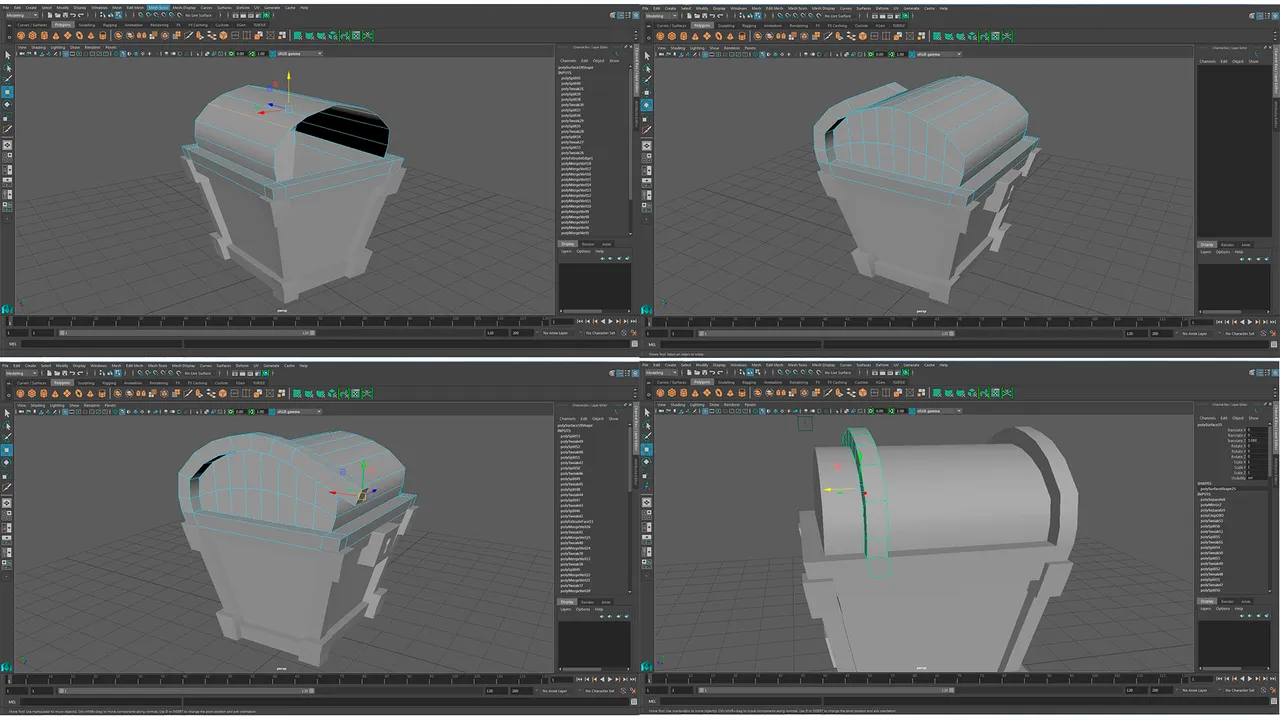Image resolution: width=1280 pixels, height=720 pixels.
Task: Create polygon sphere in top-right Maya window
Action: [x=660, y=34]
